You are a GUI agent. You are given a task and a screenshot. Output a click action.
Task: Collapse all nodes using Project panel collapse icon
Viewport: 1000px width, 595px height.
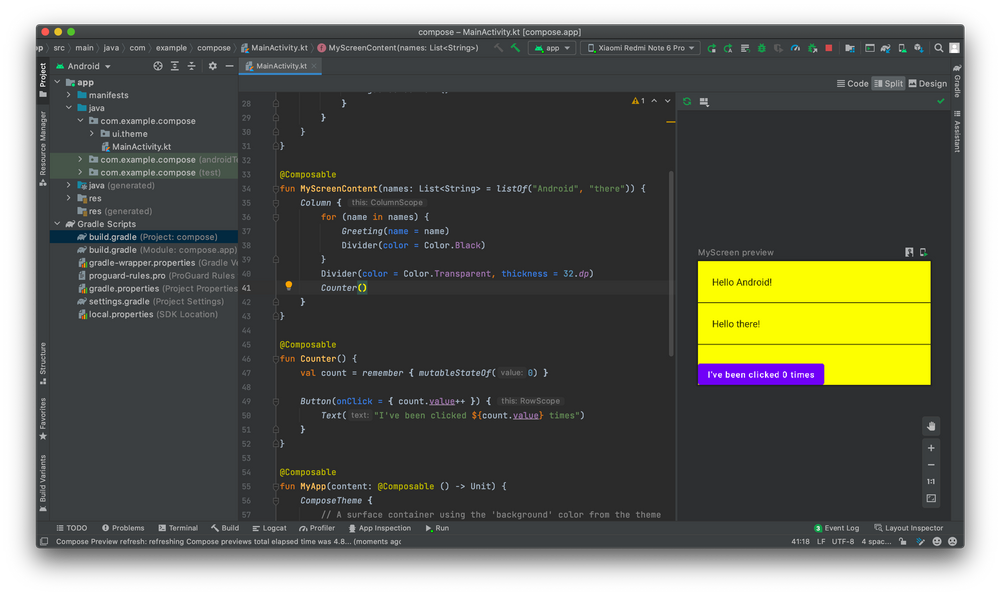[192, 66]
